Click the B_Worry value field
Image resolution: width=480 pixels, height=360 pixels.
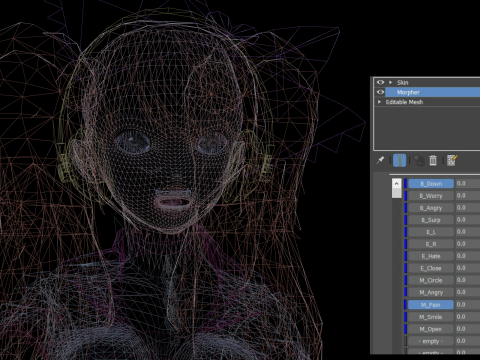pos(468,196)
